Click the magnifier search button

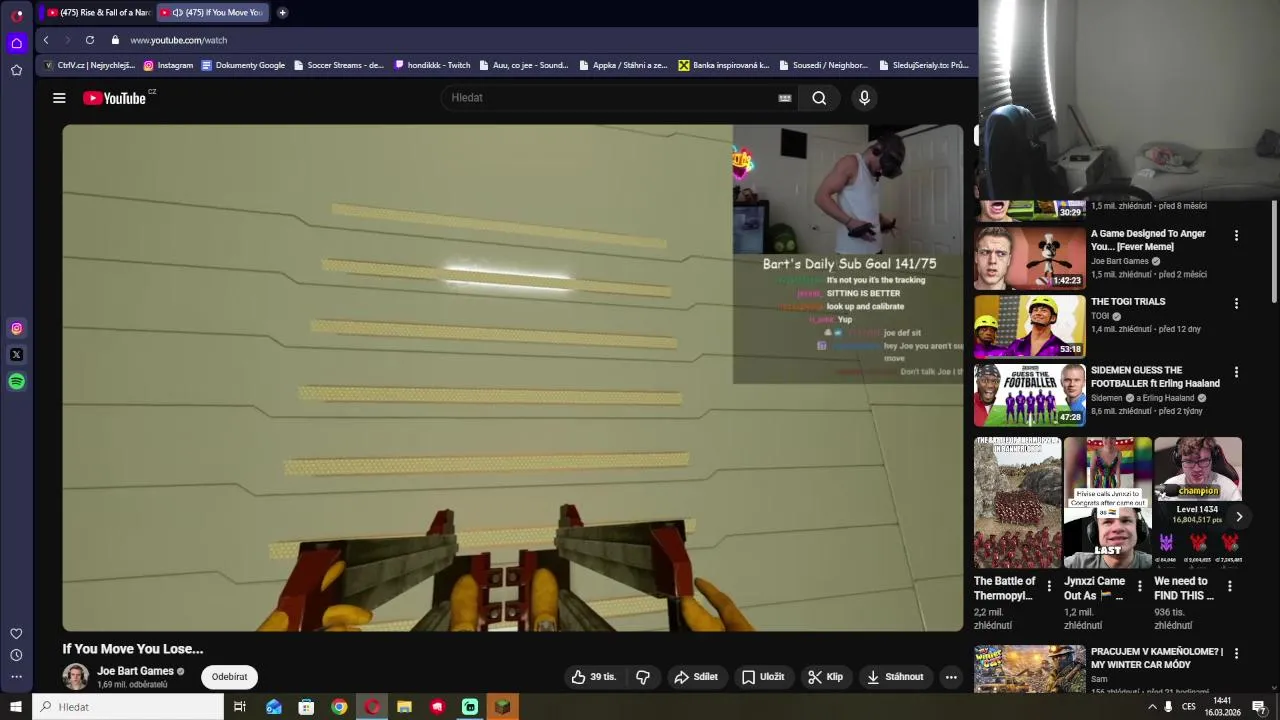point(819,98)
